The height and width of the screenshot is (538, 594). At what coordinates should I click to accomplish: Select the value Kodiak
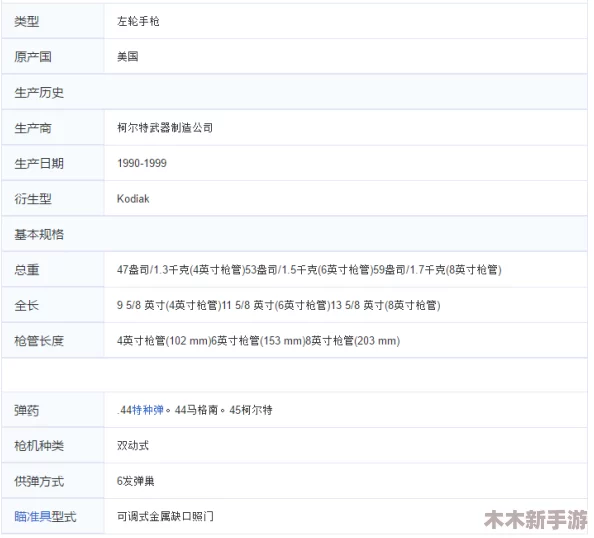point(133,199)
